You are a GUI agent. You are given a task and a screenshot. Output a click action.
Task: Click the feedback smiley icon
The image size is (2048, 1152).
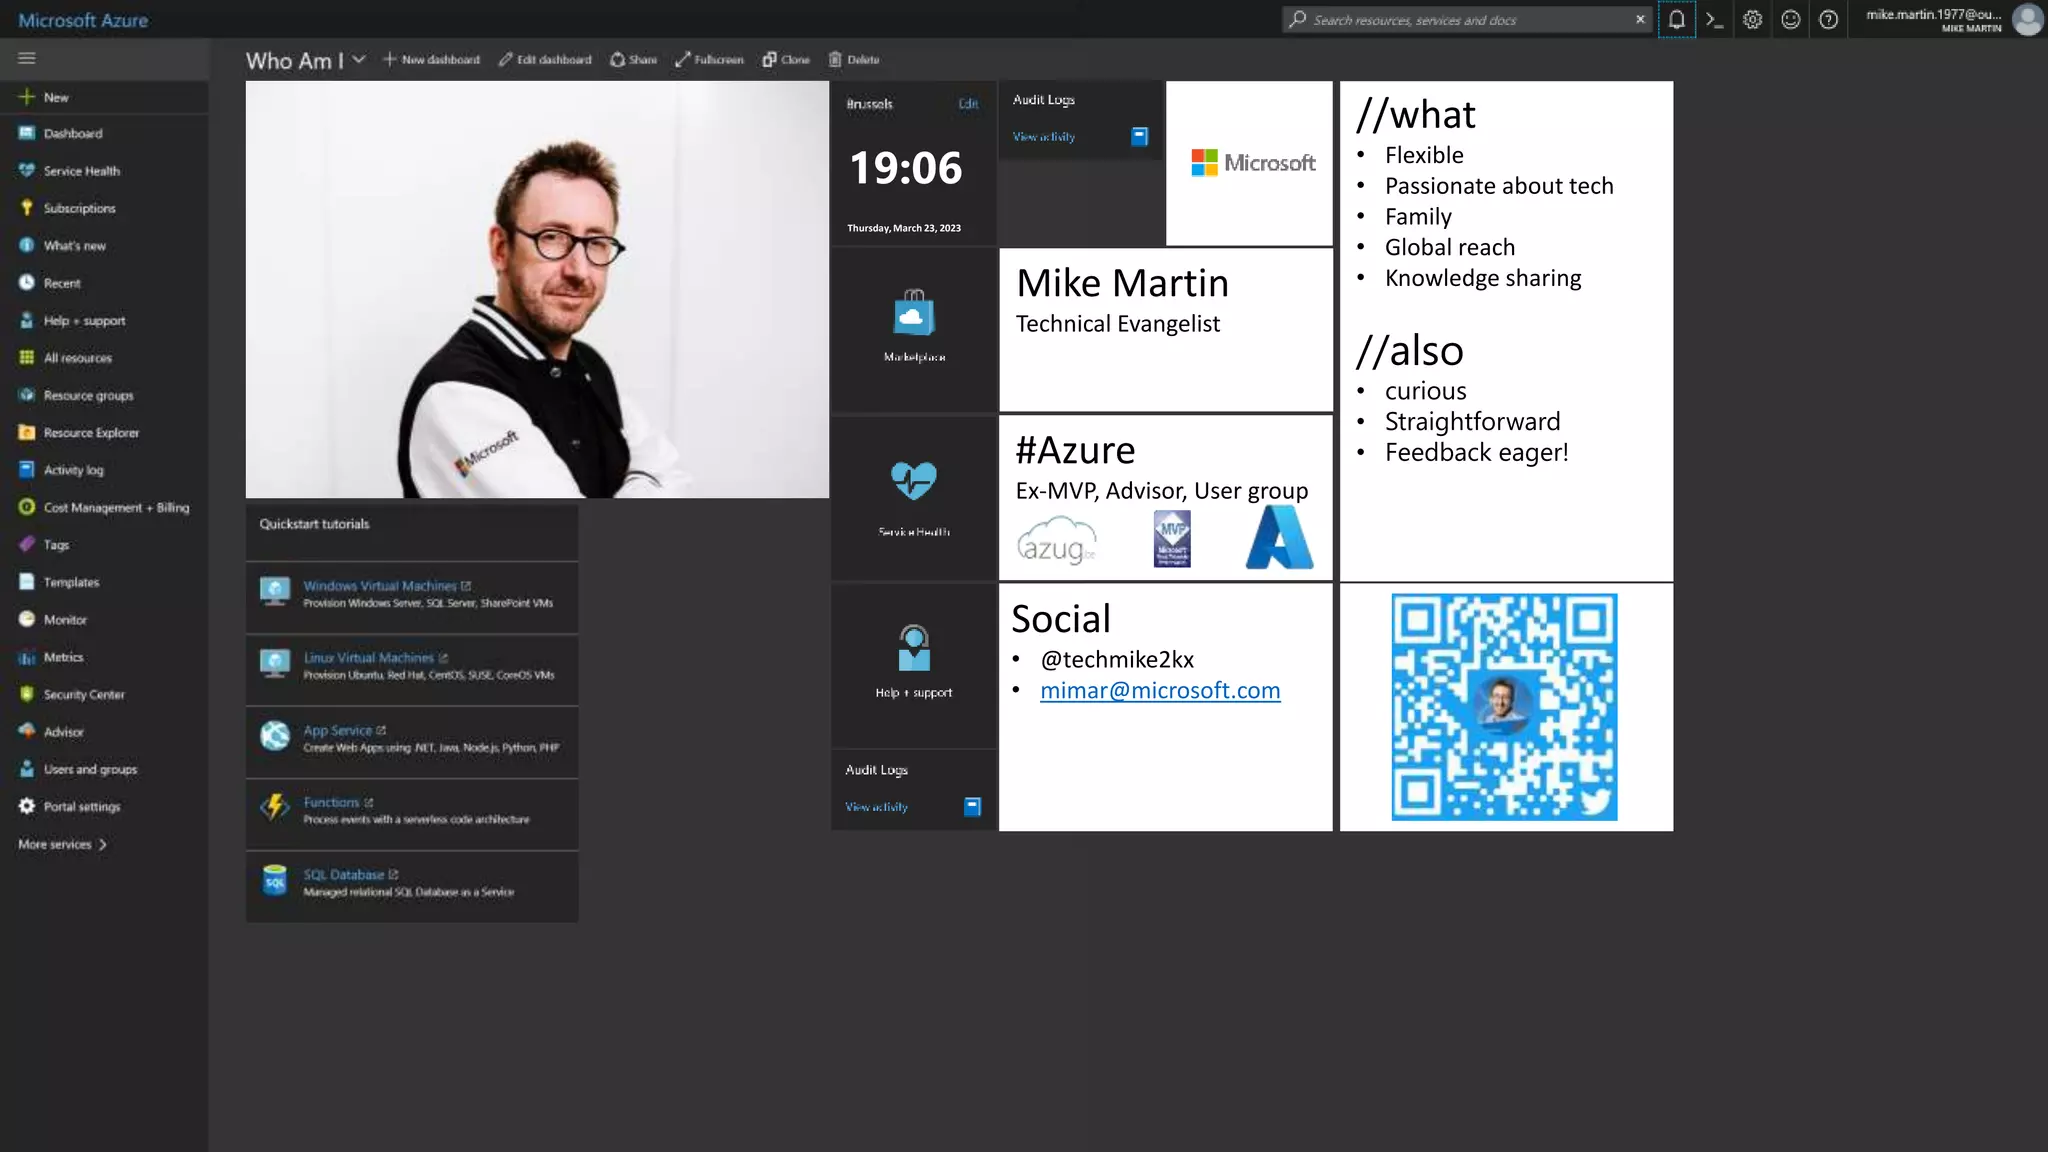[x=1790, y=19]
